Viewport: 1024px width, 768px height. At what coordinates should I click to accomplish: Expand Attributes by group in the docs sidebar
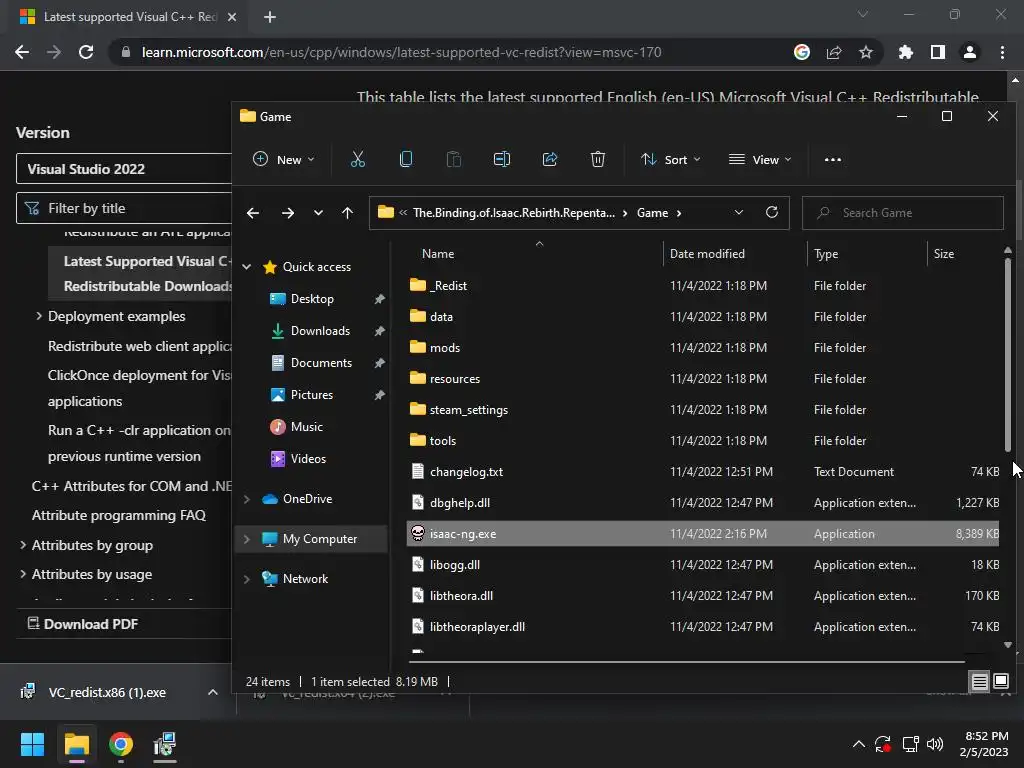pyautogui.click(x=23, y=545)
